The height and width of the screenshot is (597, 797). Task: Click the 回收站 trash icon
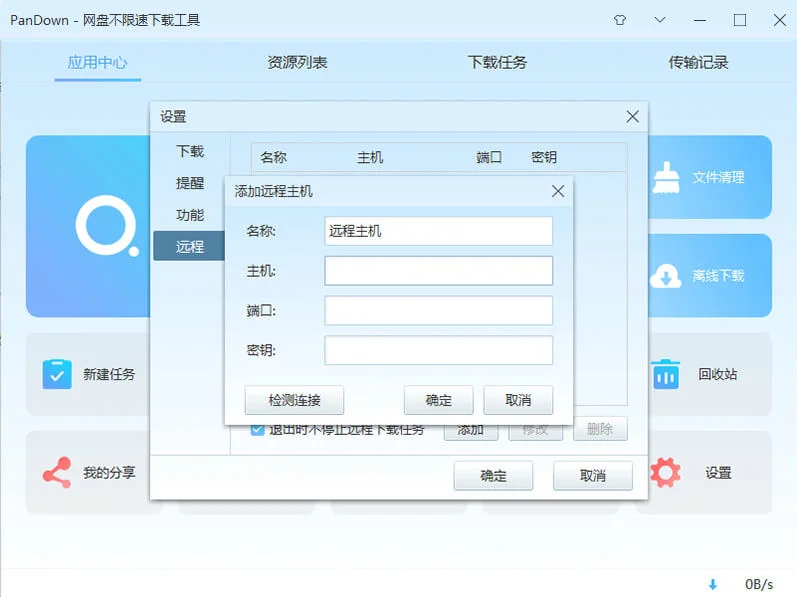pos(666,374)
